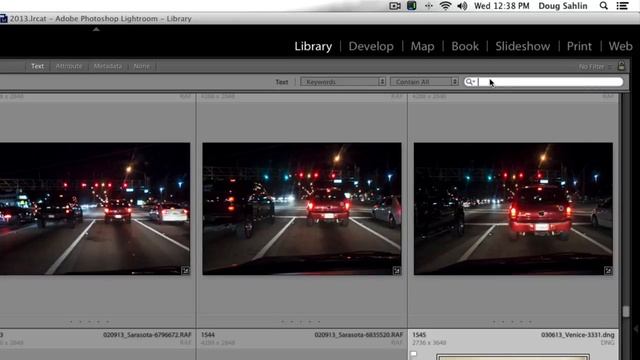This screenshot has width=640, height=360.
Task: Open the Wi-Fi status menu
Action: tap(445, 6)
